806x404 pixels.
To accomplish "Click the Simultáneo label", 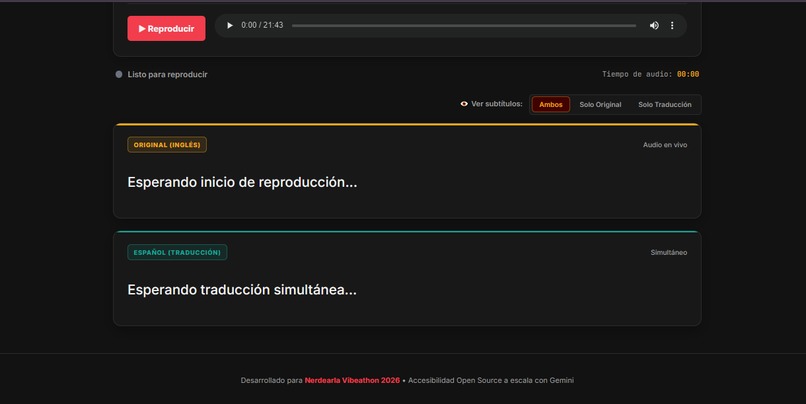I will (669, 252).
